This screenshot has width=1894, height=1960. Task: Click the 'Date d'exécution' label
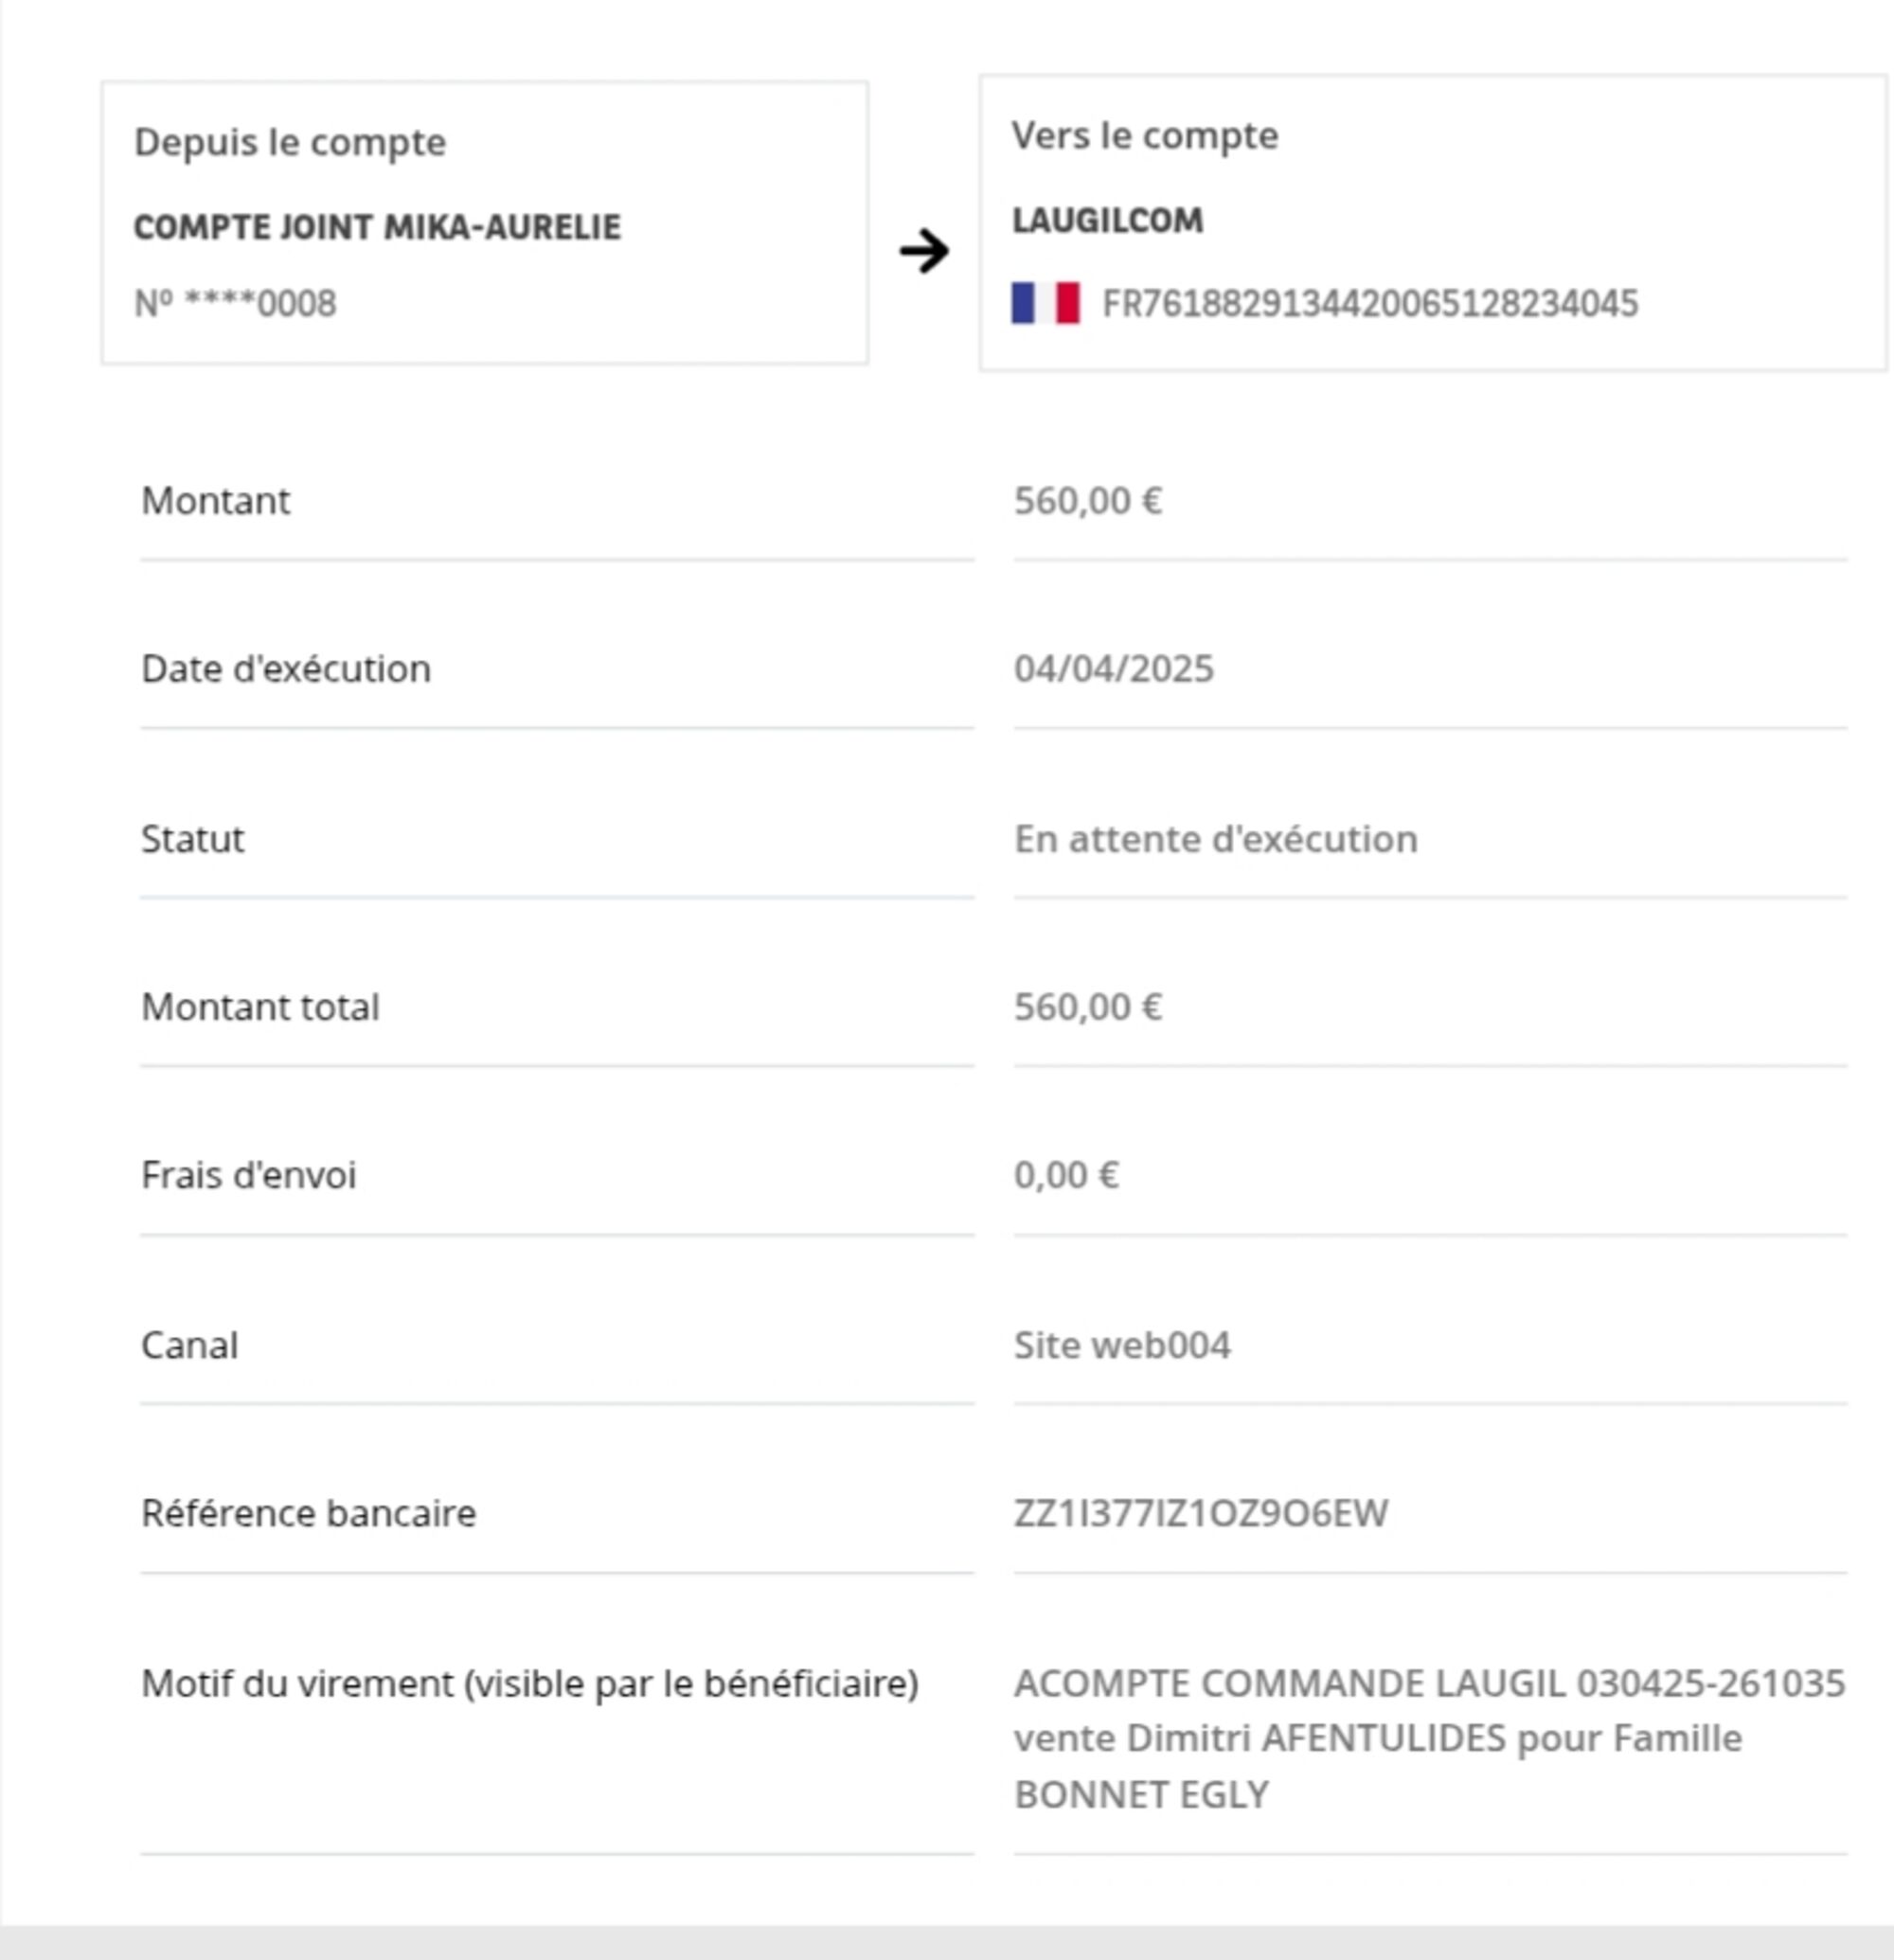286,669
